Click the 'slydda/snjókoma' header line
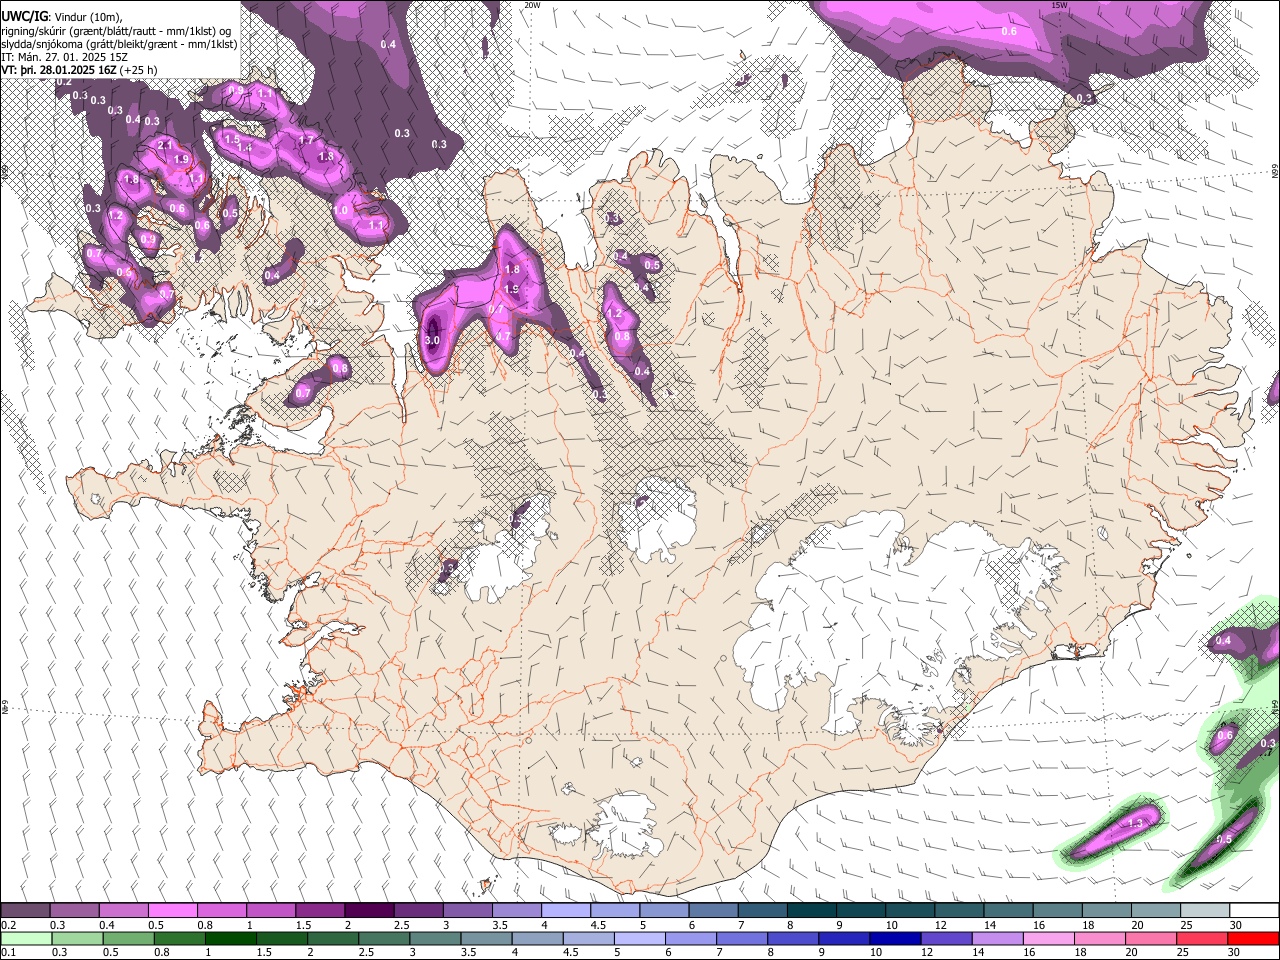This screenshot has height=960, width=1280. [119, 44]
